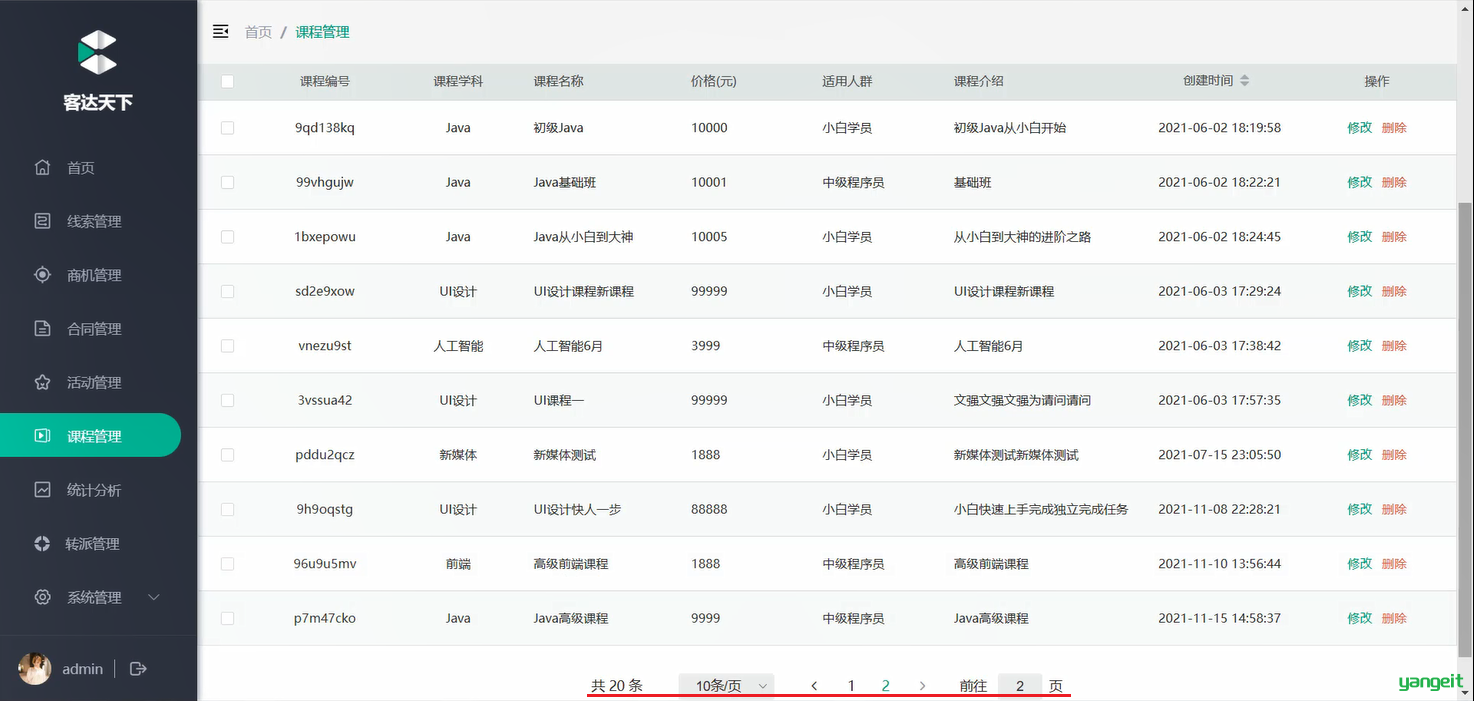The width and height of the screenshot is (1474, 701).
Task: Open 转派管理 in the sidebar menu
Action: tap(90, 544)
